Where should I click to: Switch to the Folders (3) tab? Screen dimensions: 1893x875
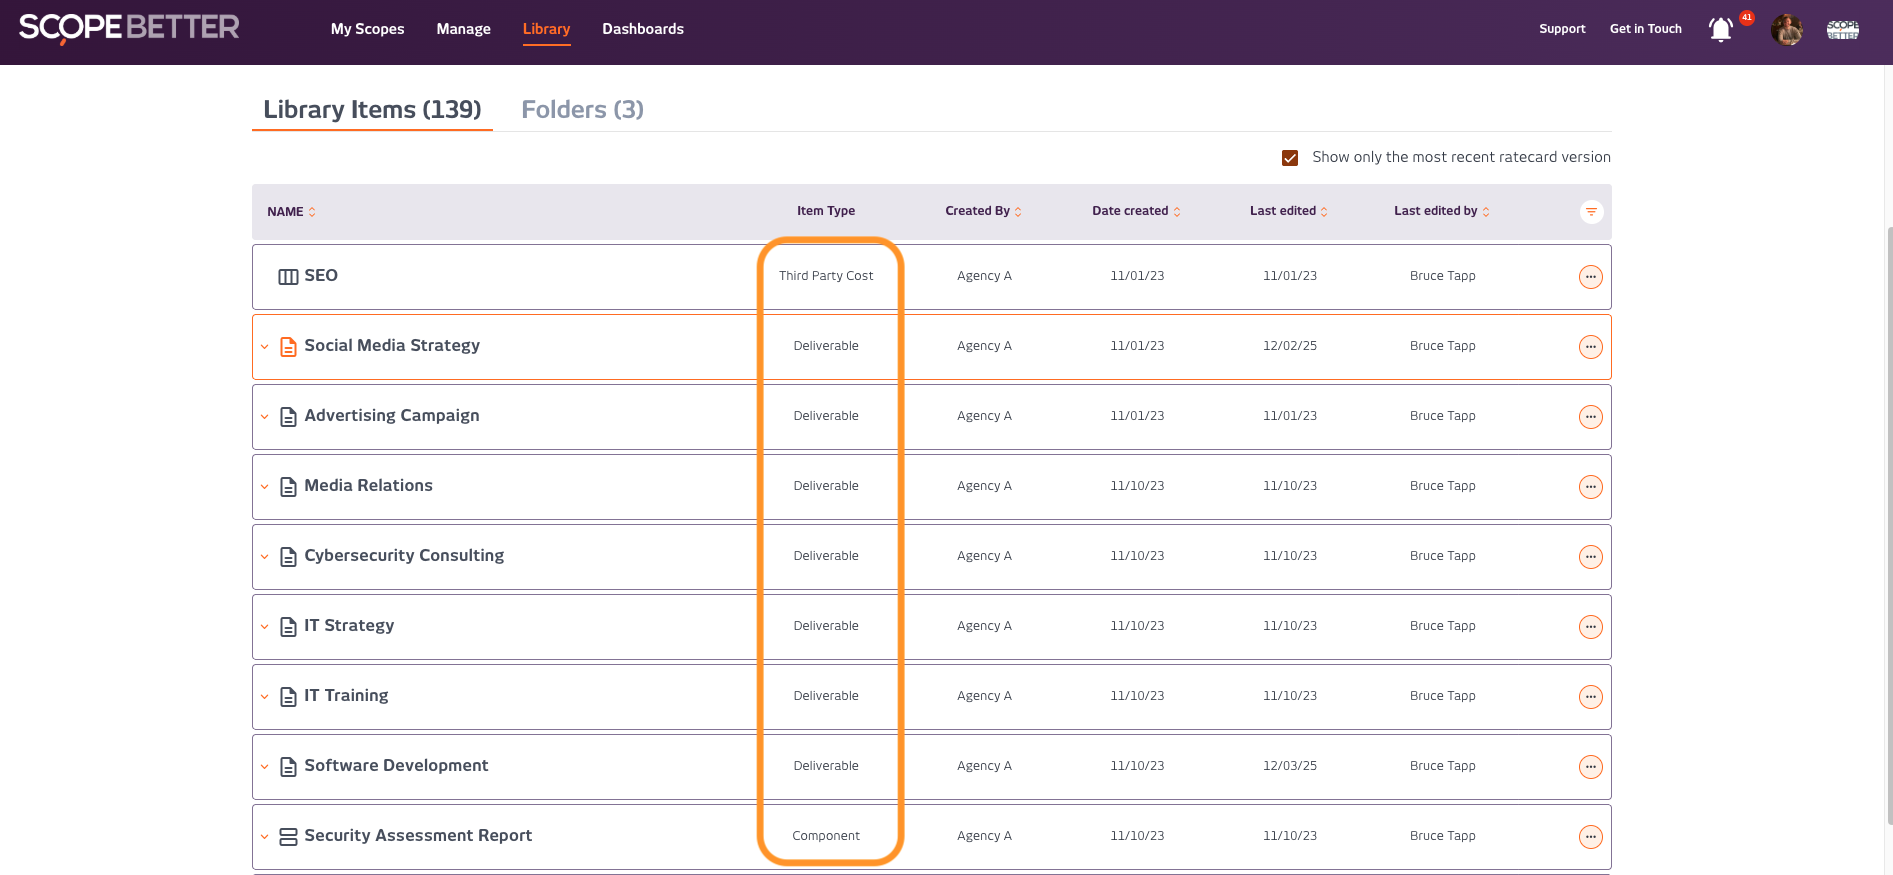tap(582, 110)
